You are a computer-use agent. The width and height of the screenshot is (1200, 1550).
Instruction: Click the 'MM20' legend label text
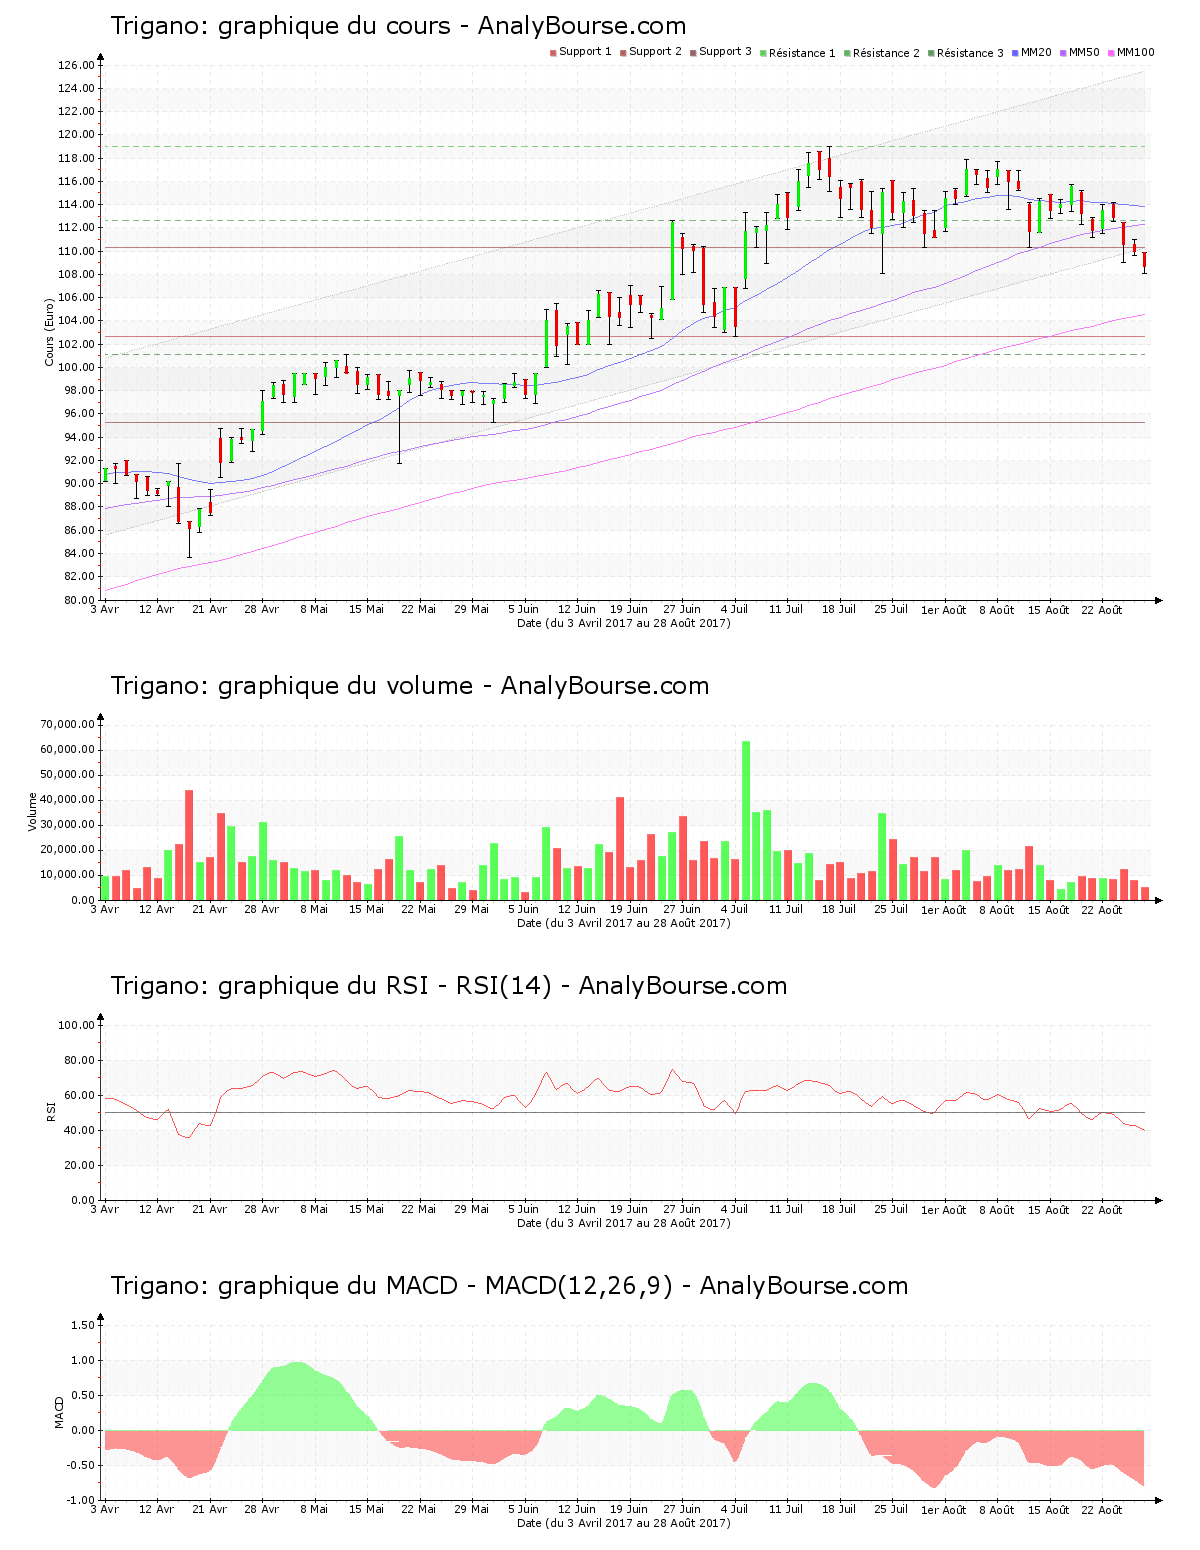1036,52
